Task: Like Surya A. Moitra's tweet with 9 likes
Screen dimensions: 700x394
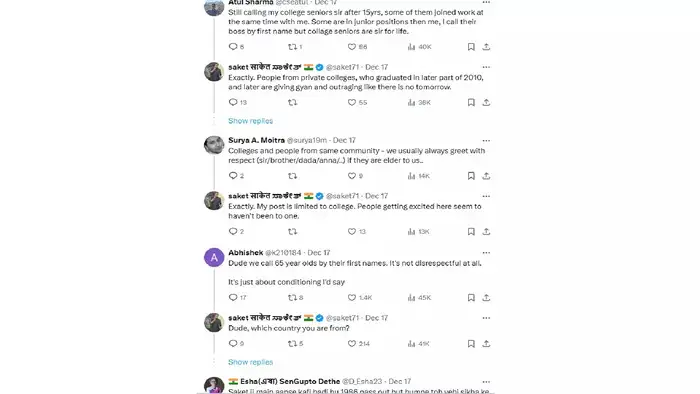Action: (x=352, y=176)
